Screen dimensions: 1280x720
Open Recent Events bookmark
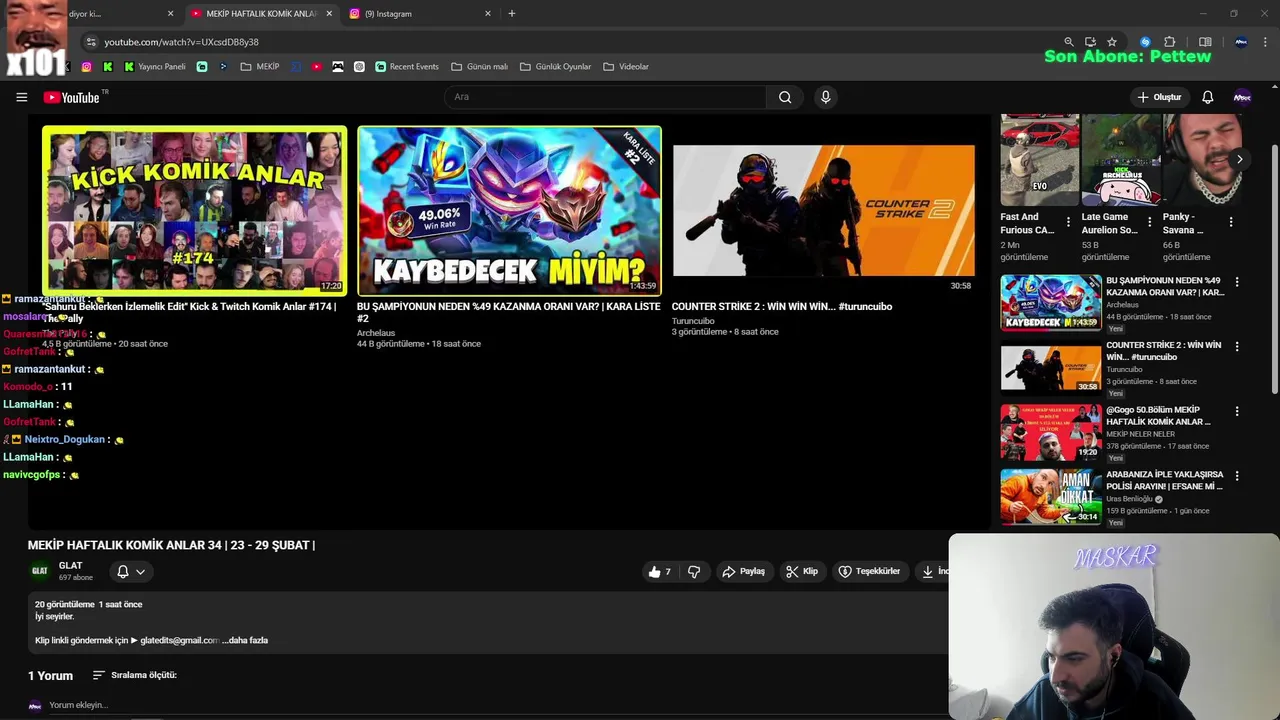pos(407,67)
